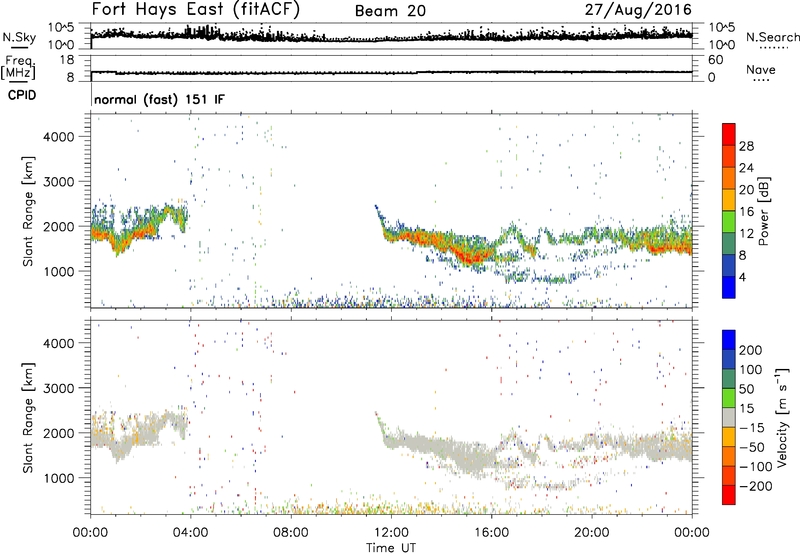Click the date '27/Aug/2016'
This screenshot has width=800, height=554.
click(x=638, y=10)
